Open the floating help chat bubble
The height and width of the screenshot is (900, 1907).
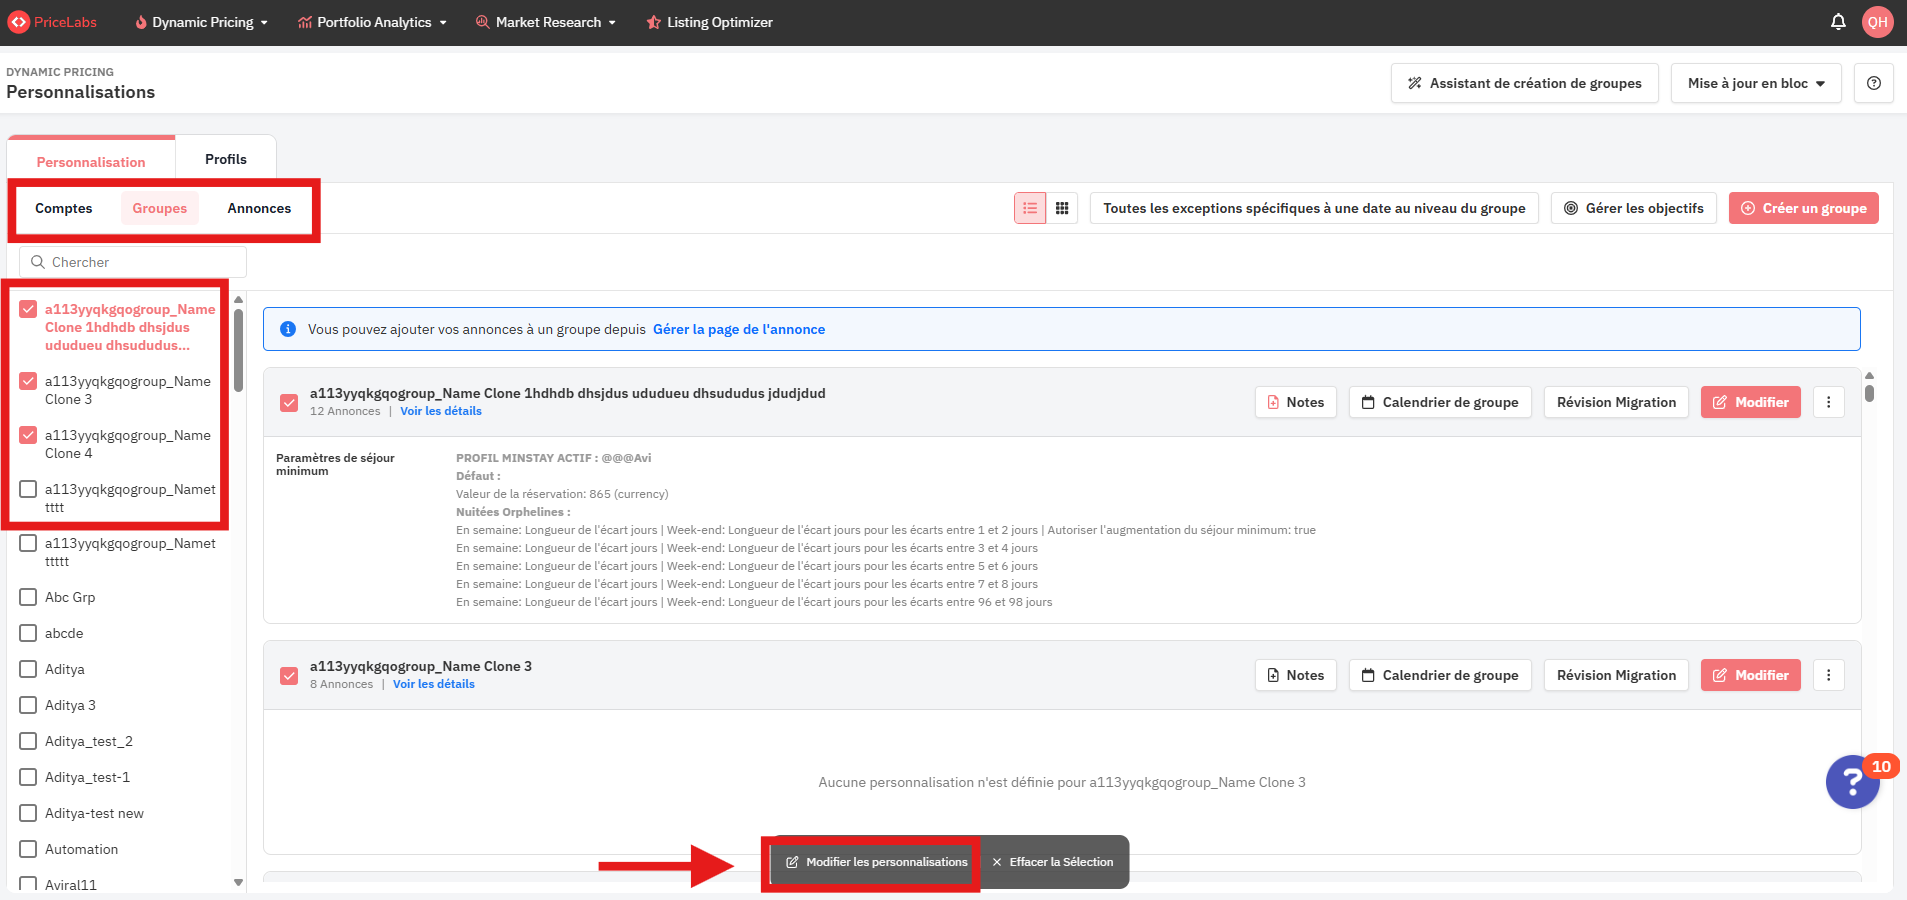point(1853,782)
